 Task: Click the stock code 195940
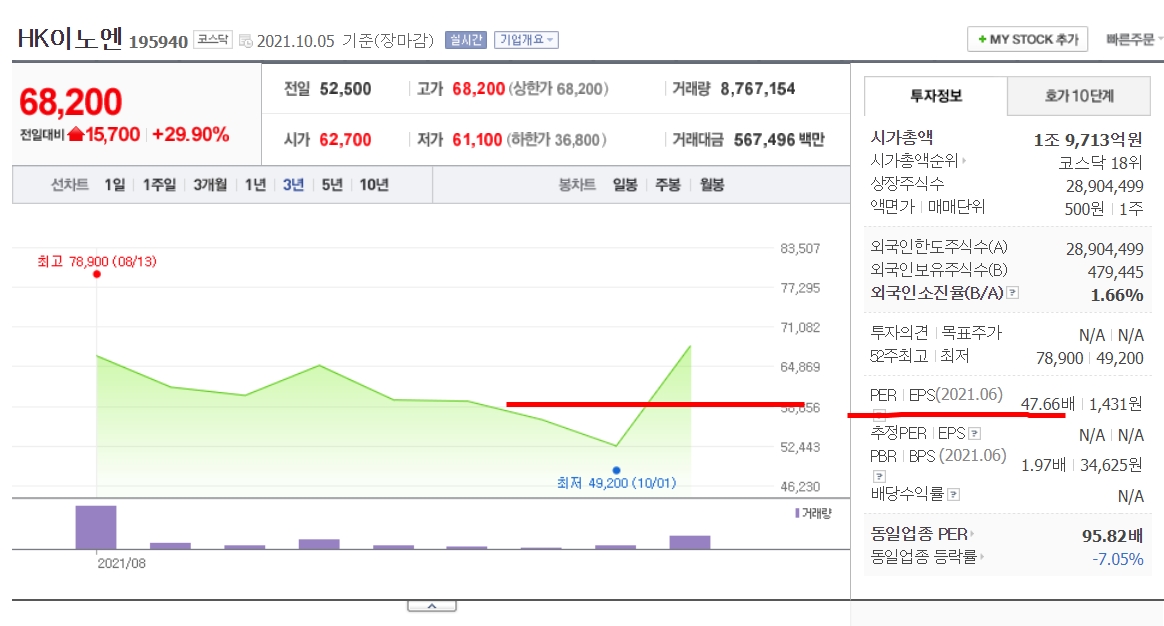pyautogui.click(x=158, y=42)
